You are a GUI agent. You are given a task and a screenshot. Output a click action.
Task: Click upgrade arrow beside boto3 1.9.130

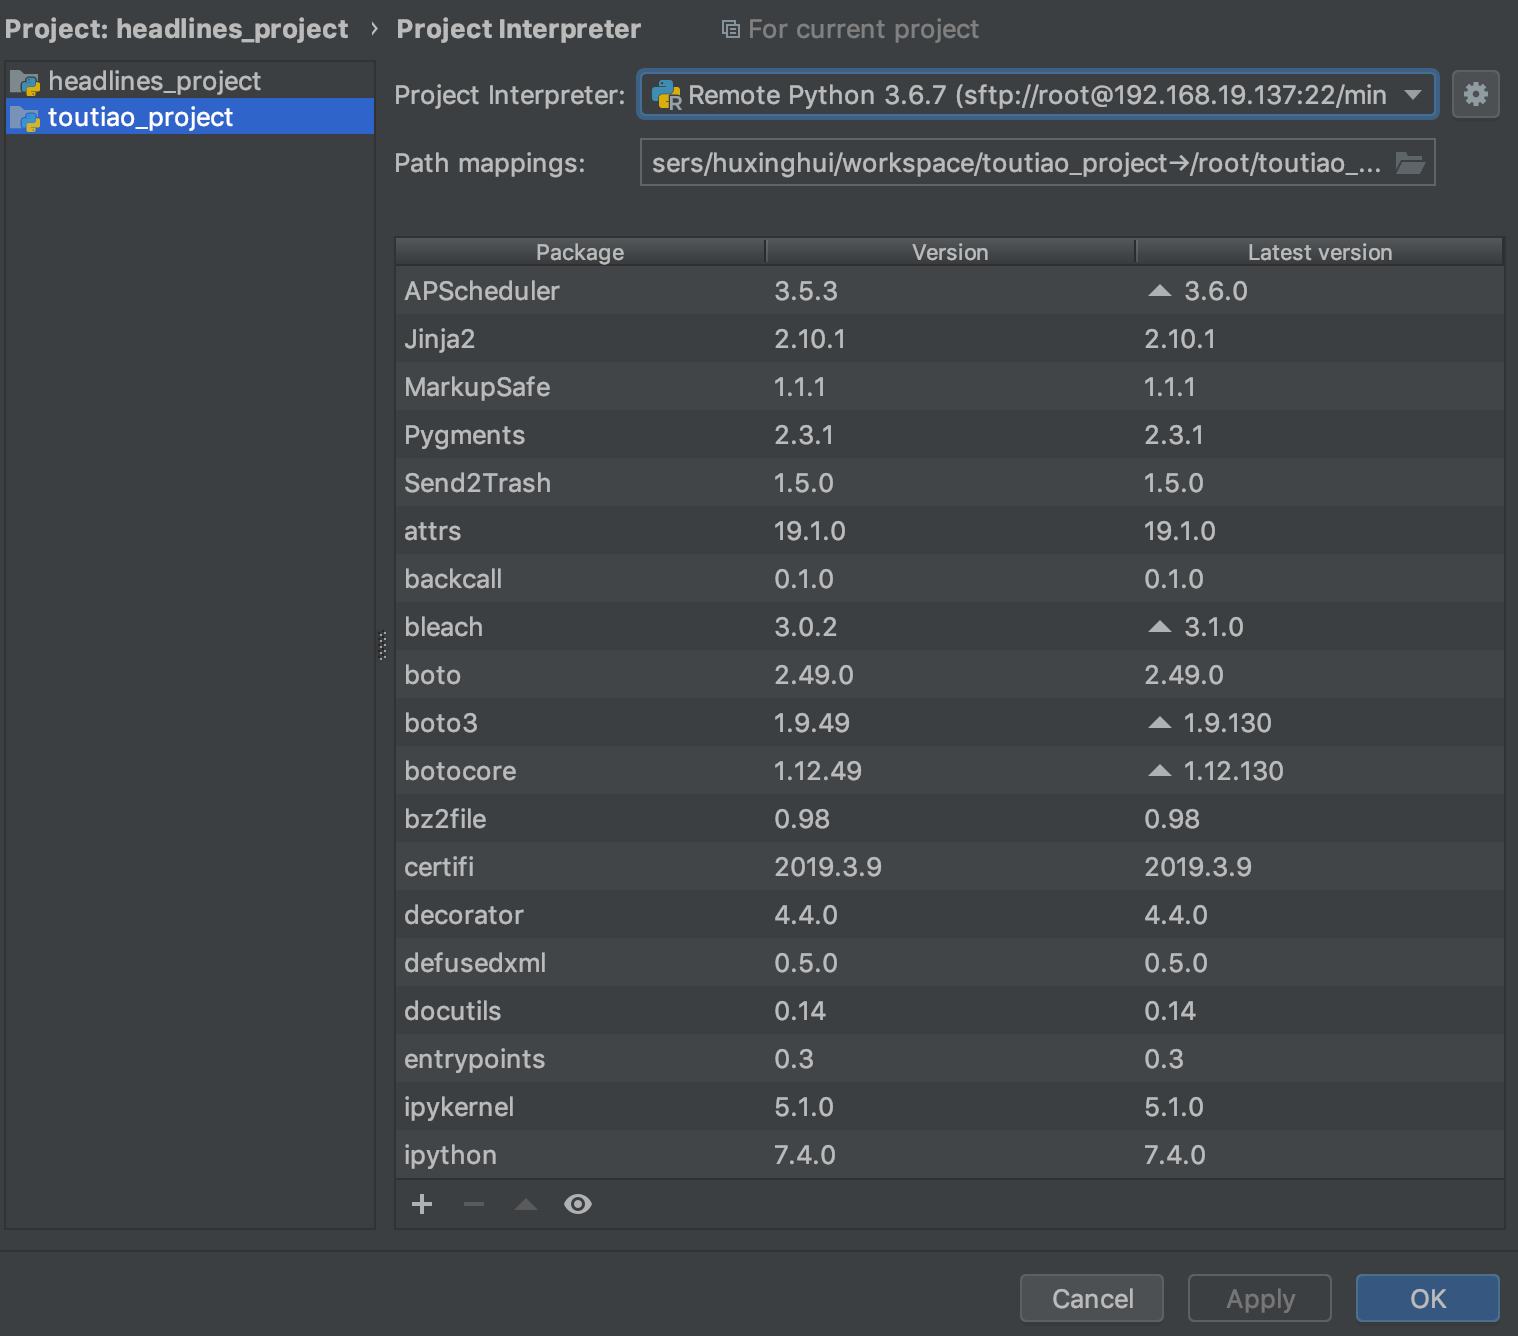(1159, 723)
